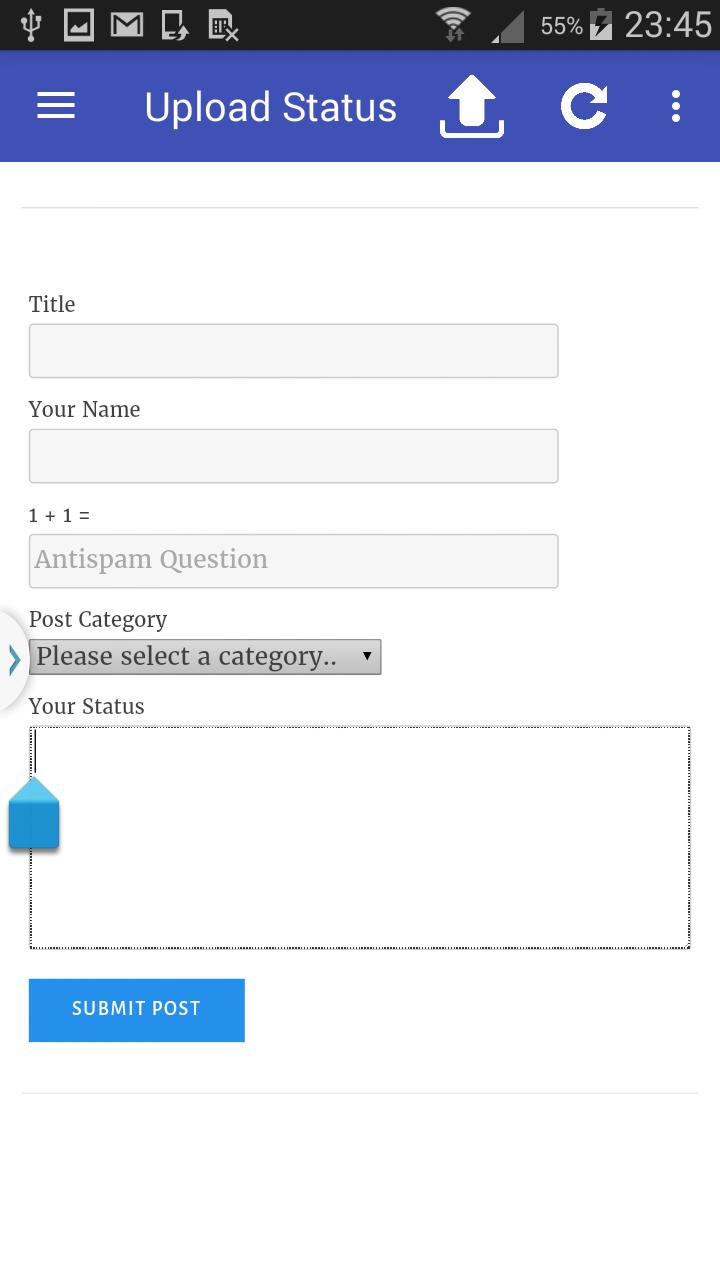Screen dimensions: 720x1280
Task: Click inside the Your Status textarea
Action: coord(360,837)
